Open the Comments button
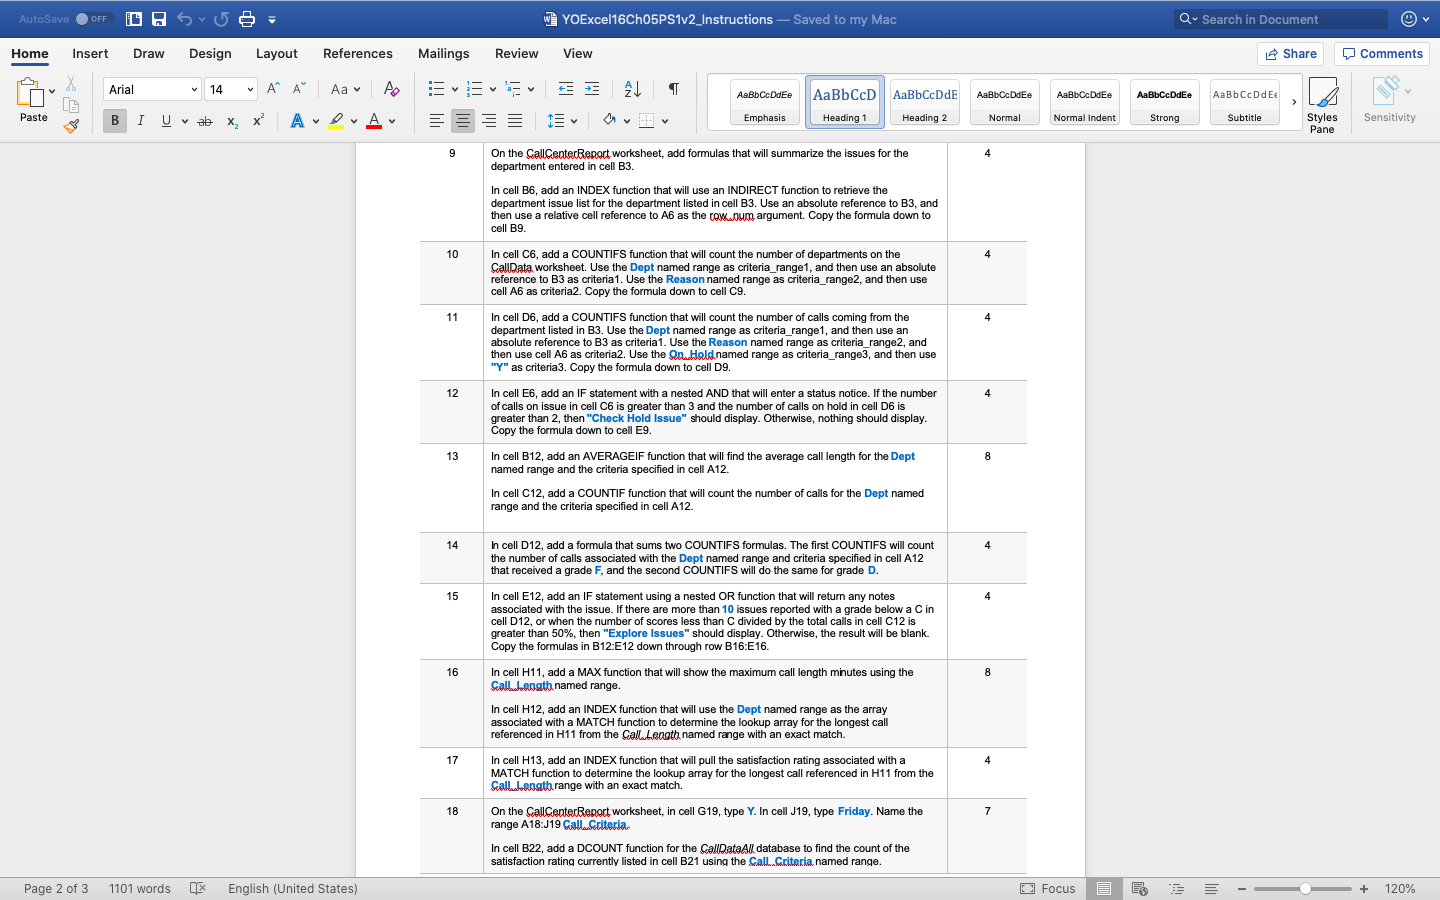Viewport: 1440px width, 900px height. click(x=1384, y=54)
